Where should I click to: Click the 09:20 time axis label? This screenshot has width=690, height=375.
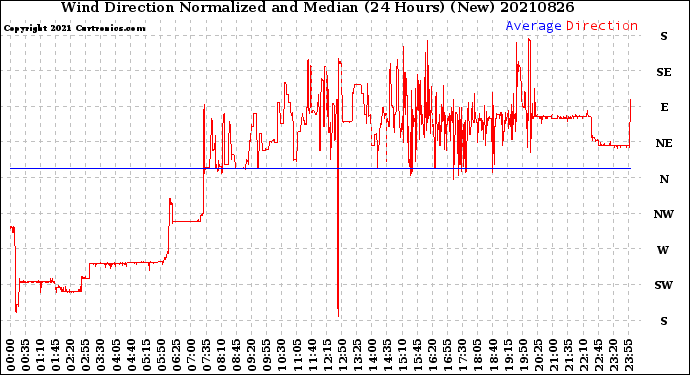pos(251,355)
